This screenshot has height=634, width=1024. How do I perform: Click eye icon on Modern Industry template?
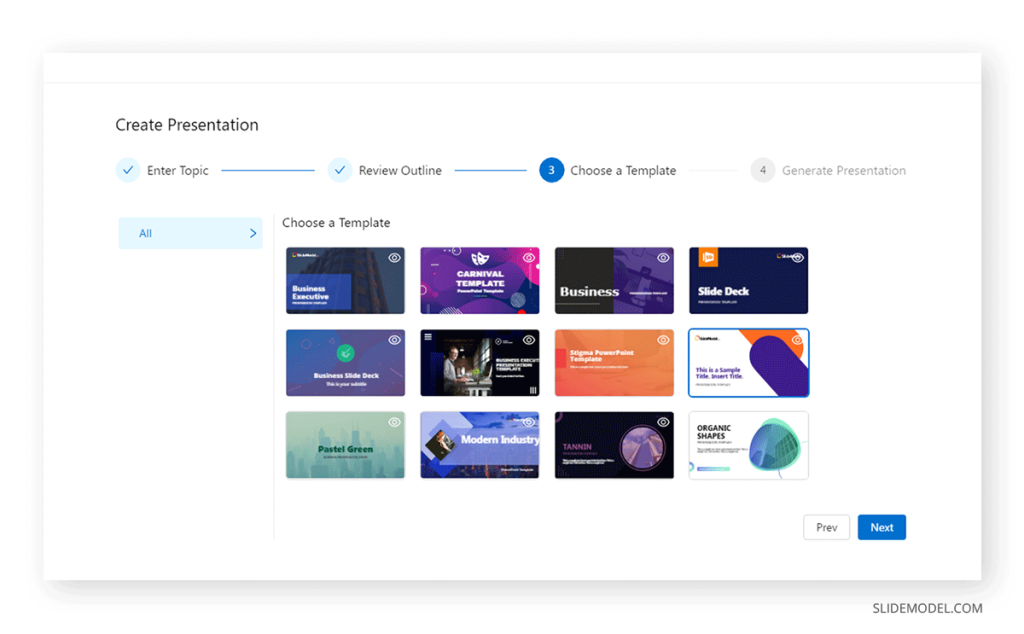pos(529,422)
